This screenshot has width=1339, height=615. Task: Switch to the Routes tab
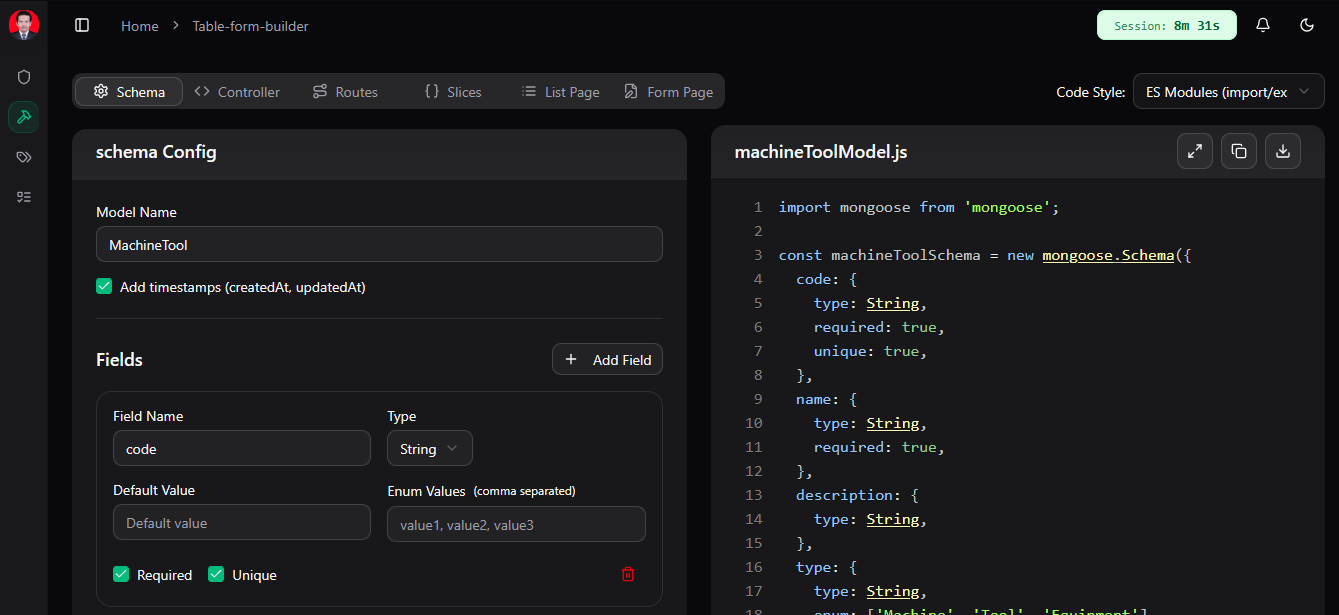pyautogui.click(x=345, y=92)
